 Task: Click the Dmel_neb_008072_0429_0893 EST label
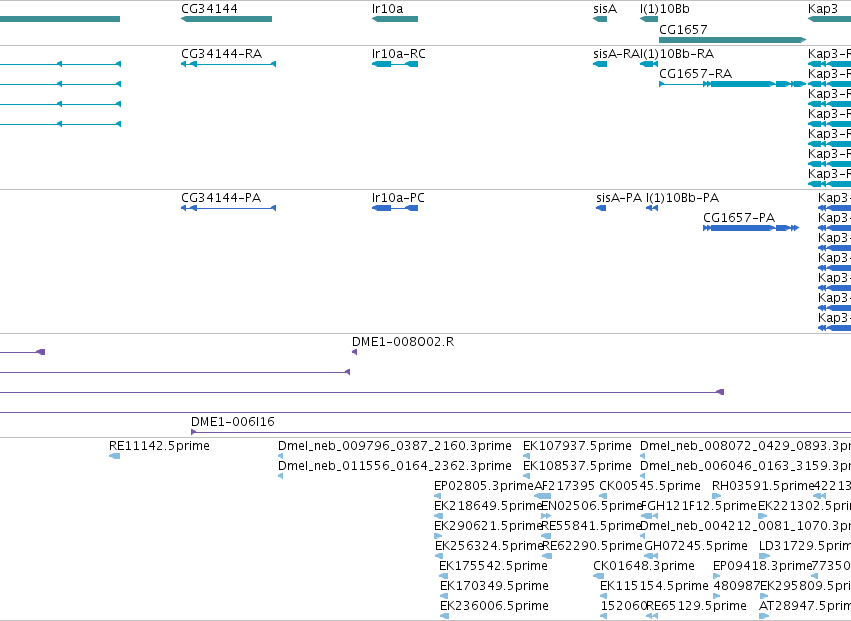click(745, 446)
